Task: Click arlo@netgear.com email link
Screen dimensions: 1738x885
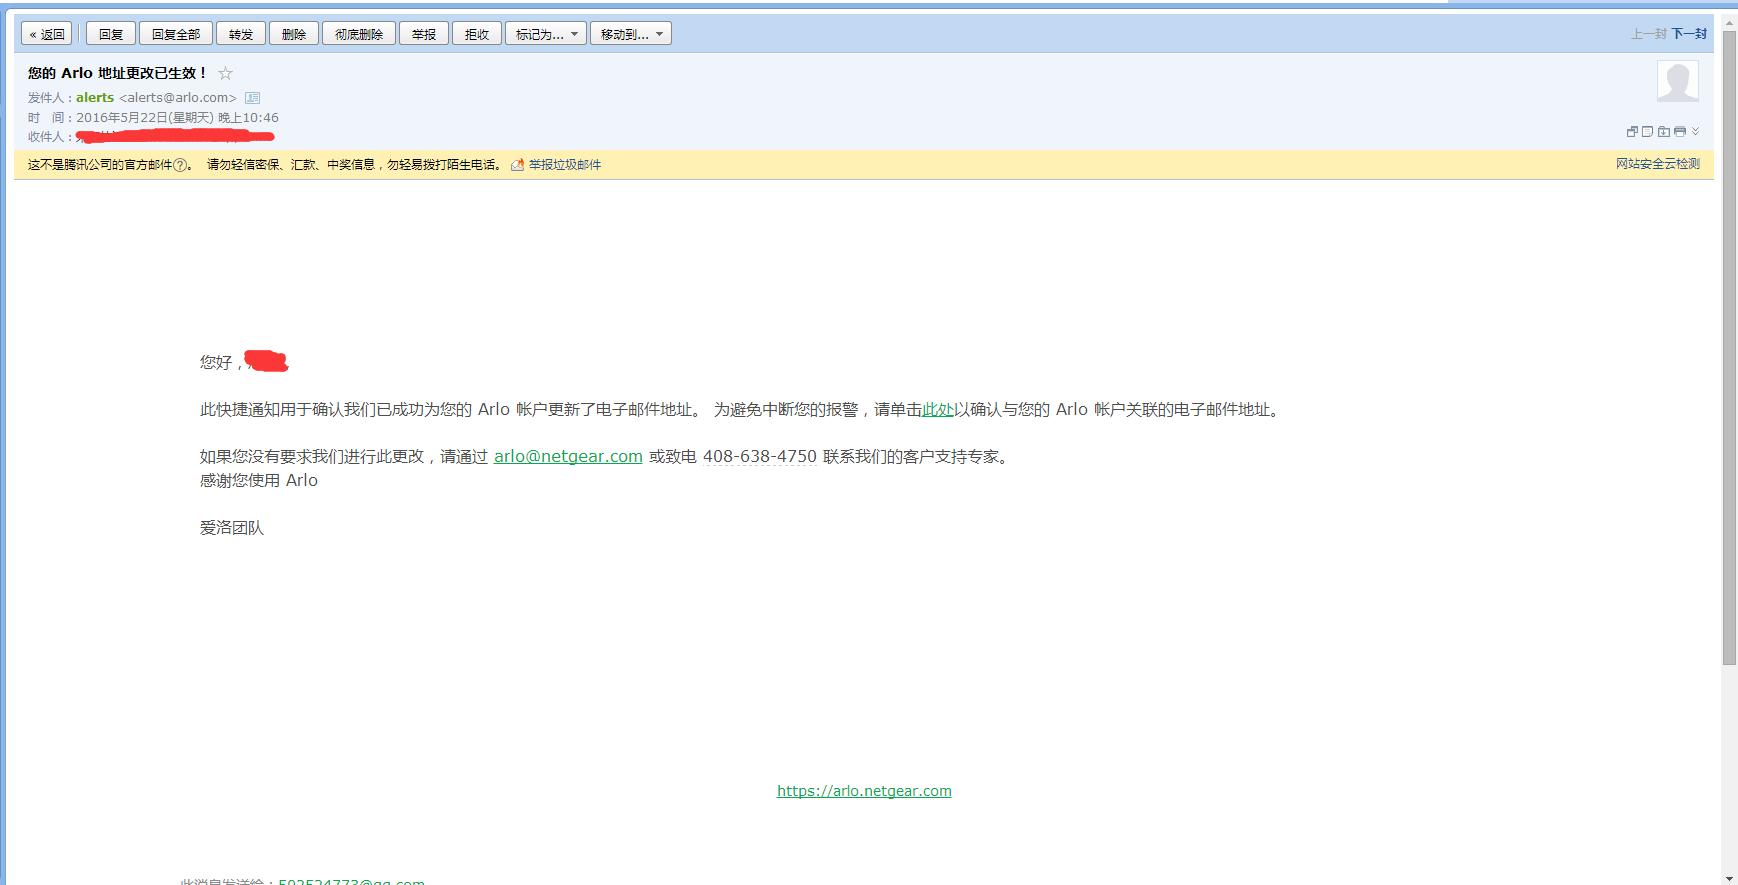Action: [568, 457]
